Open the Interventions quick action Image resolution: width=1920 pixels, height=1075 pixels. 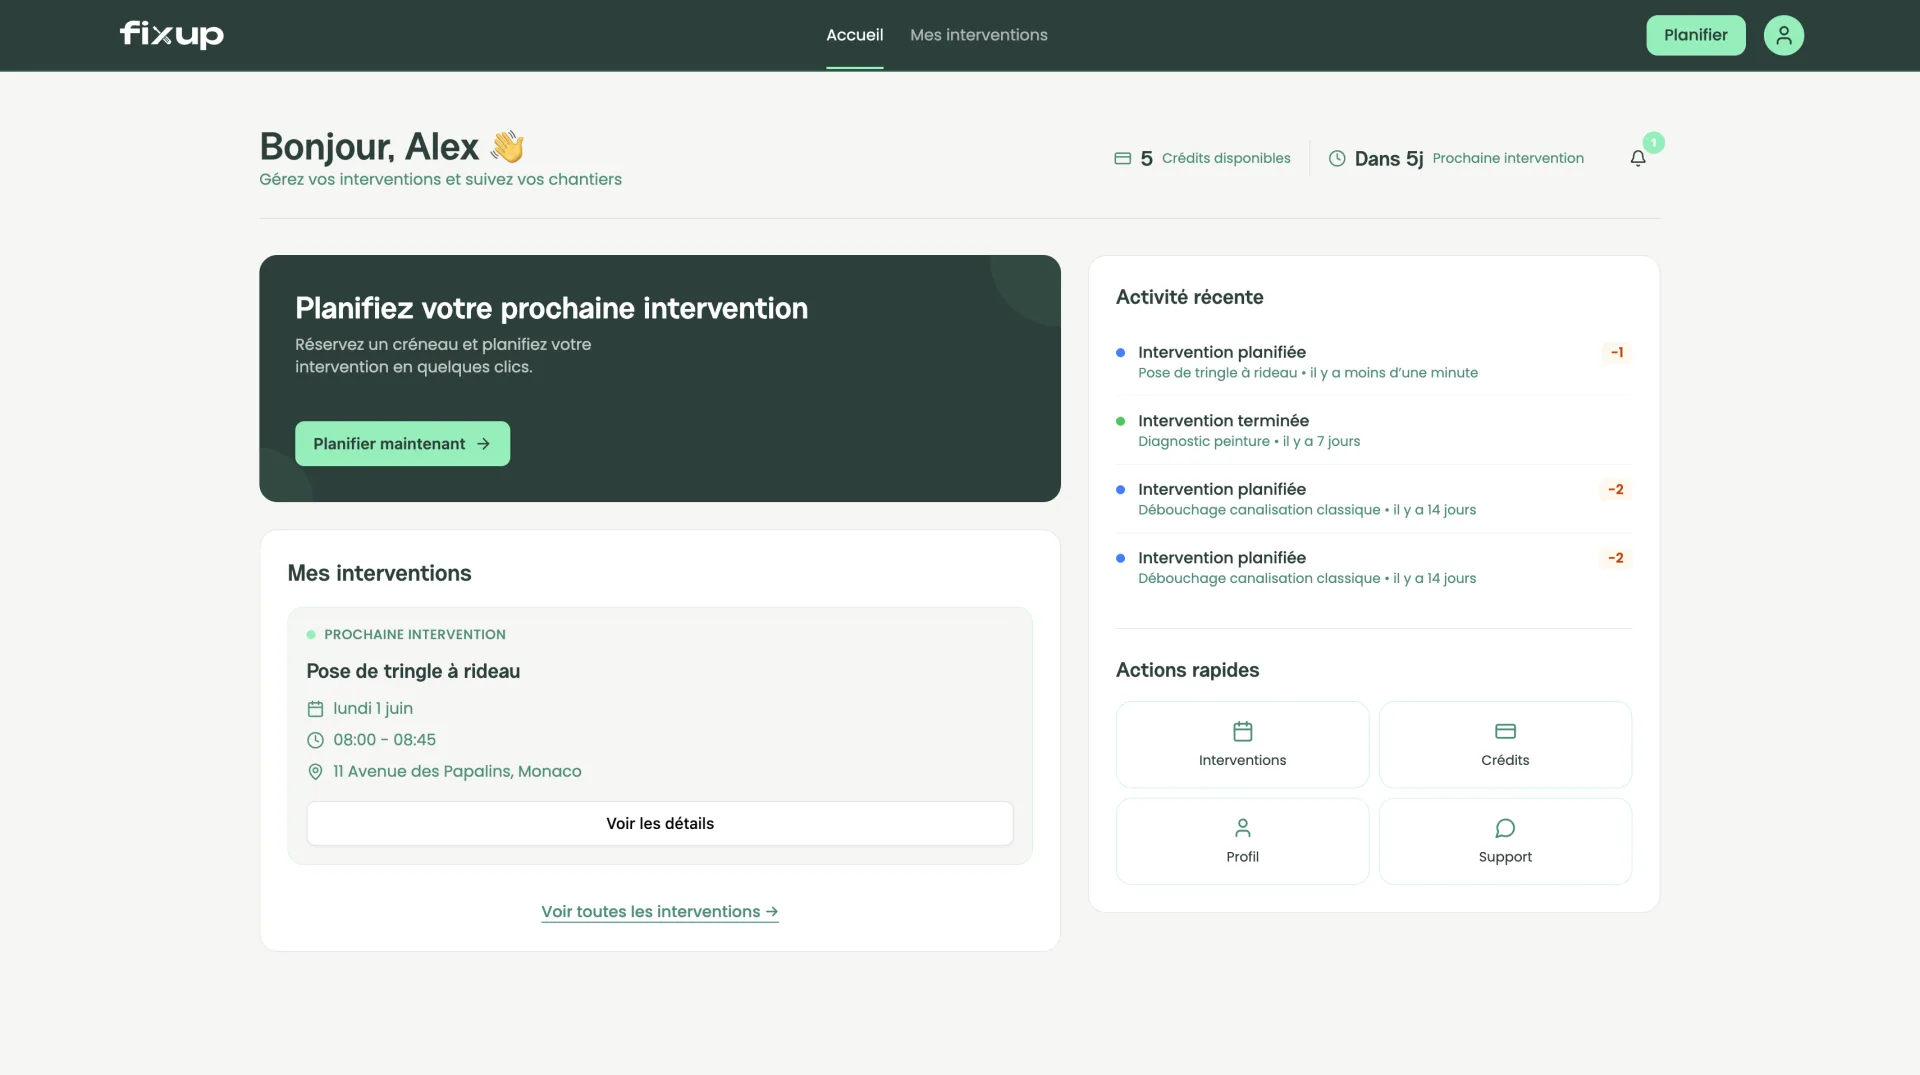(1242, 744)
